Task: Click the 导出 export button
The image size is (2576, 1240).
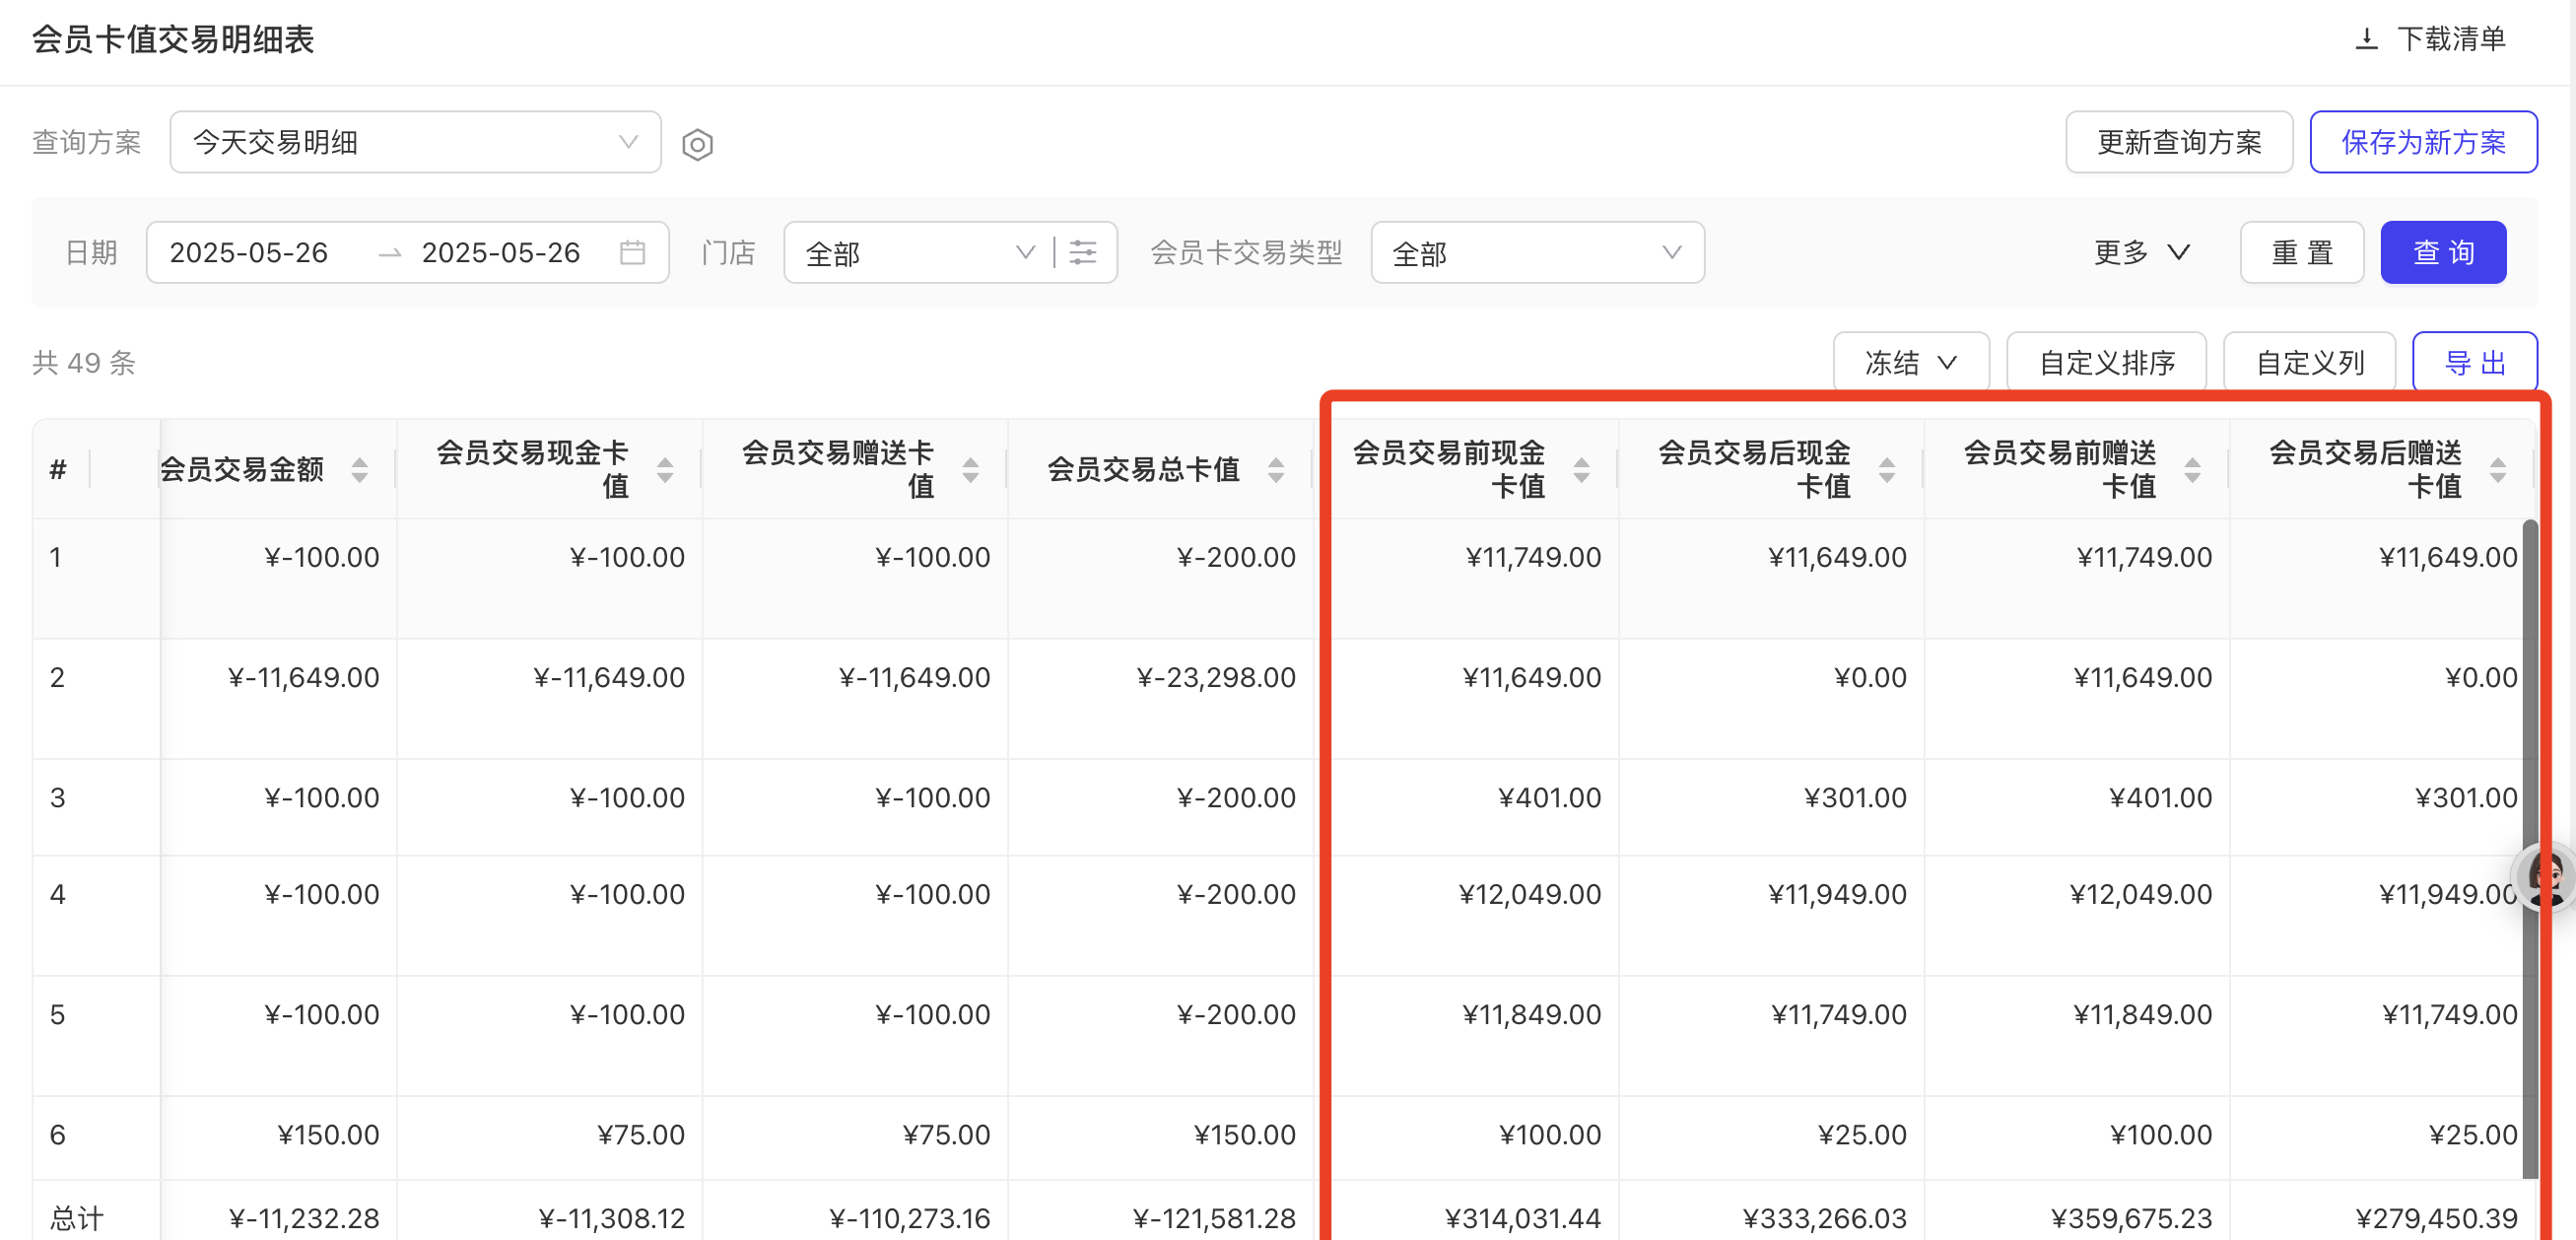Action: [2475, 362]
